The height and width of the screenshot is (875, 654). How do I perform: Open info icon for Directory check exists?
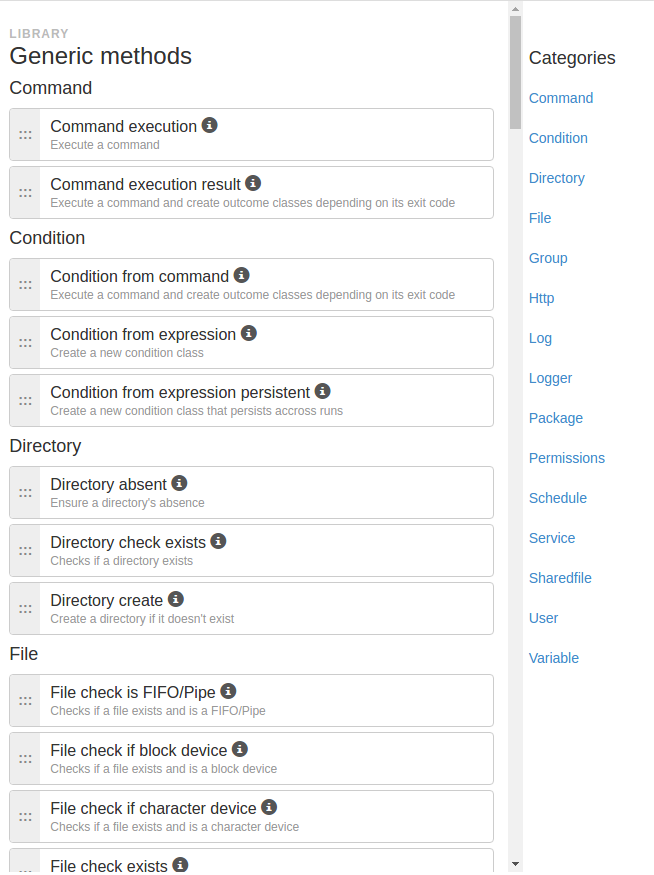pyautogui.click(x=218, y=541)
